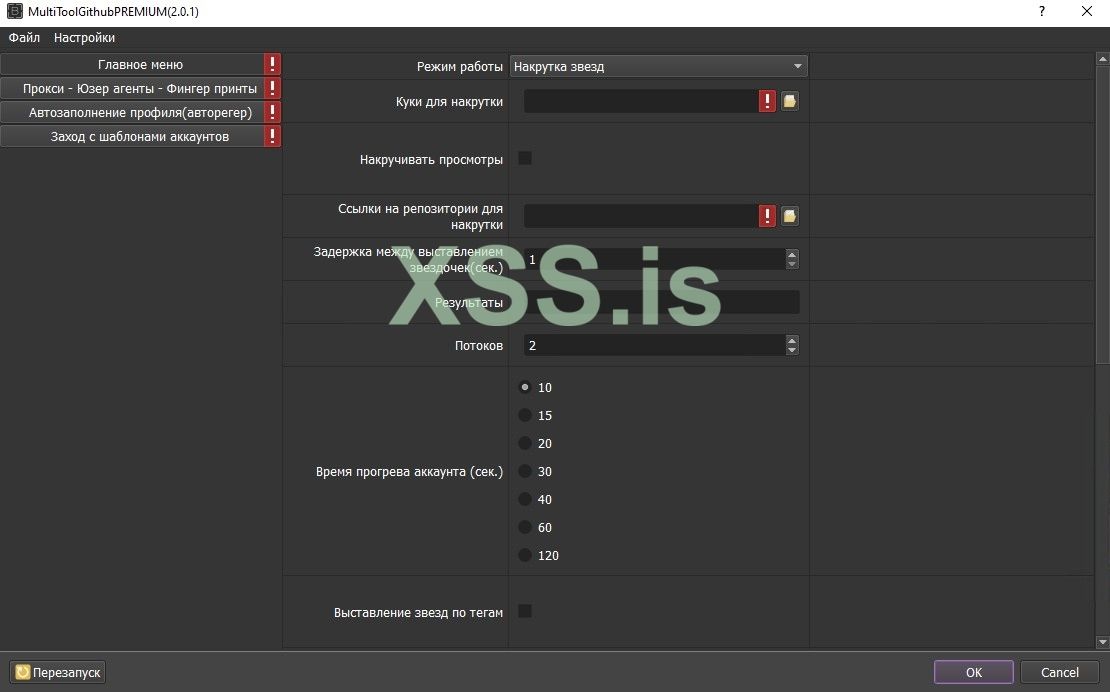
Task: Increase the Потоков thread count
Action: (792, 340)
